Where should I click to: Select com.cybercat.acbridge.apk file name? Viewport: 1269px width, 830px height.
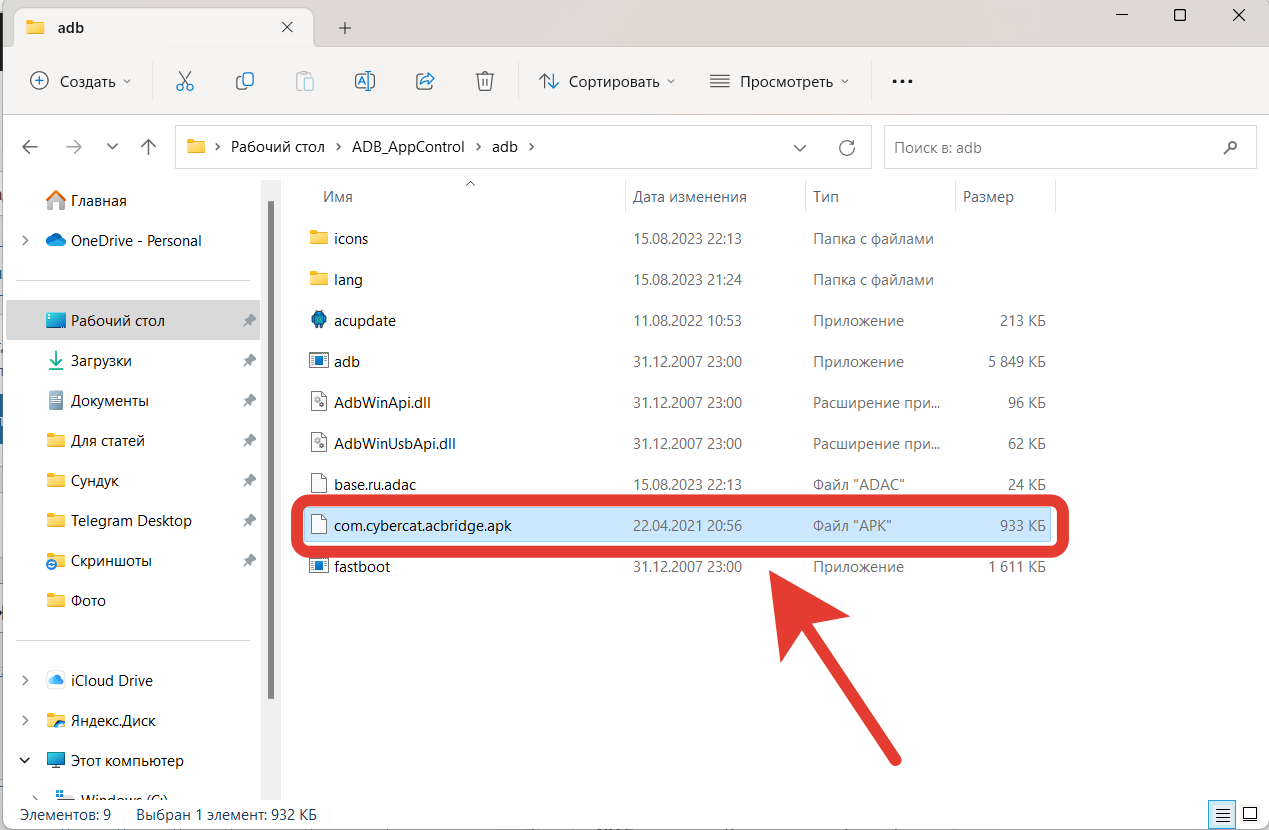pos(423,525)
